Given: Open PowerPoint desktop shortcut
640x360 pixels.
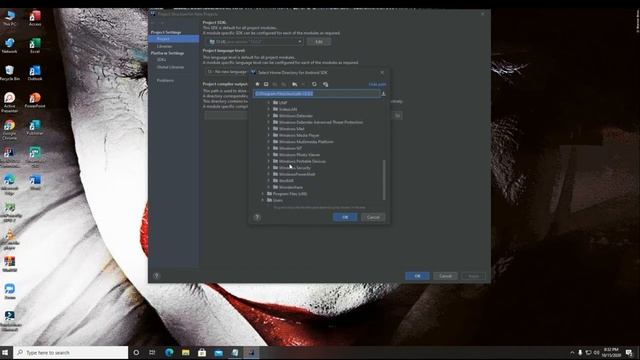Looking at the screenshot, I should coord(35,100).
